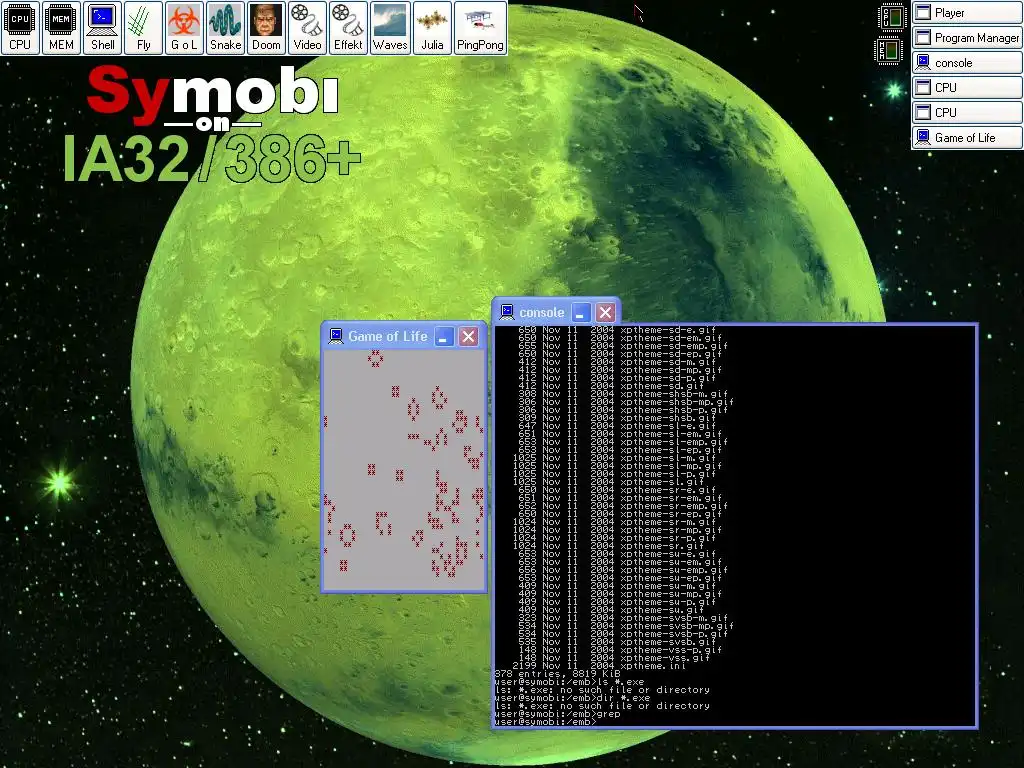This screenshot has height=768, width=1024.
Task: Open the G o L biohazard icon
Action: [184, 28]
